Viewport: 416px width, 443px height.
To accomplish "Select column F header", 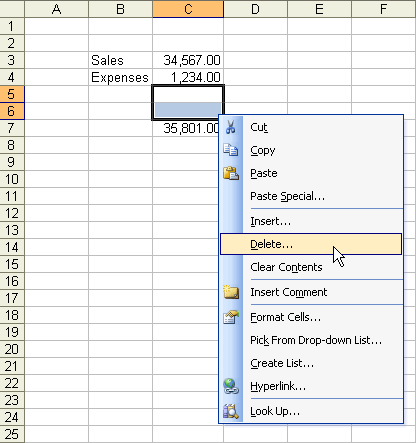I will pos(384,9).
